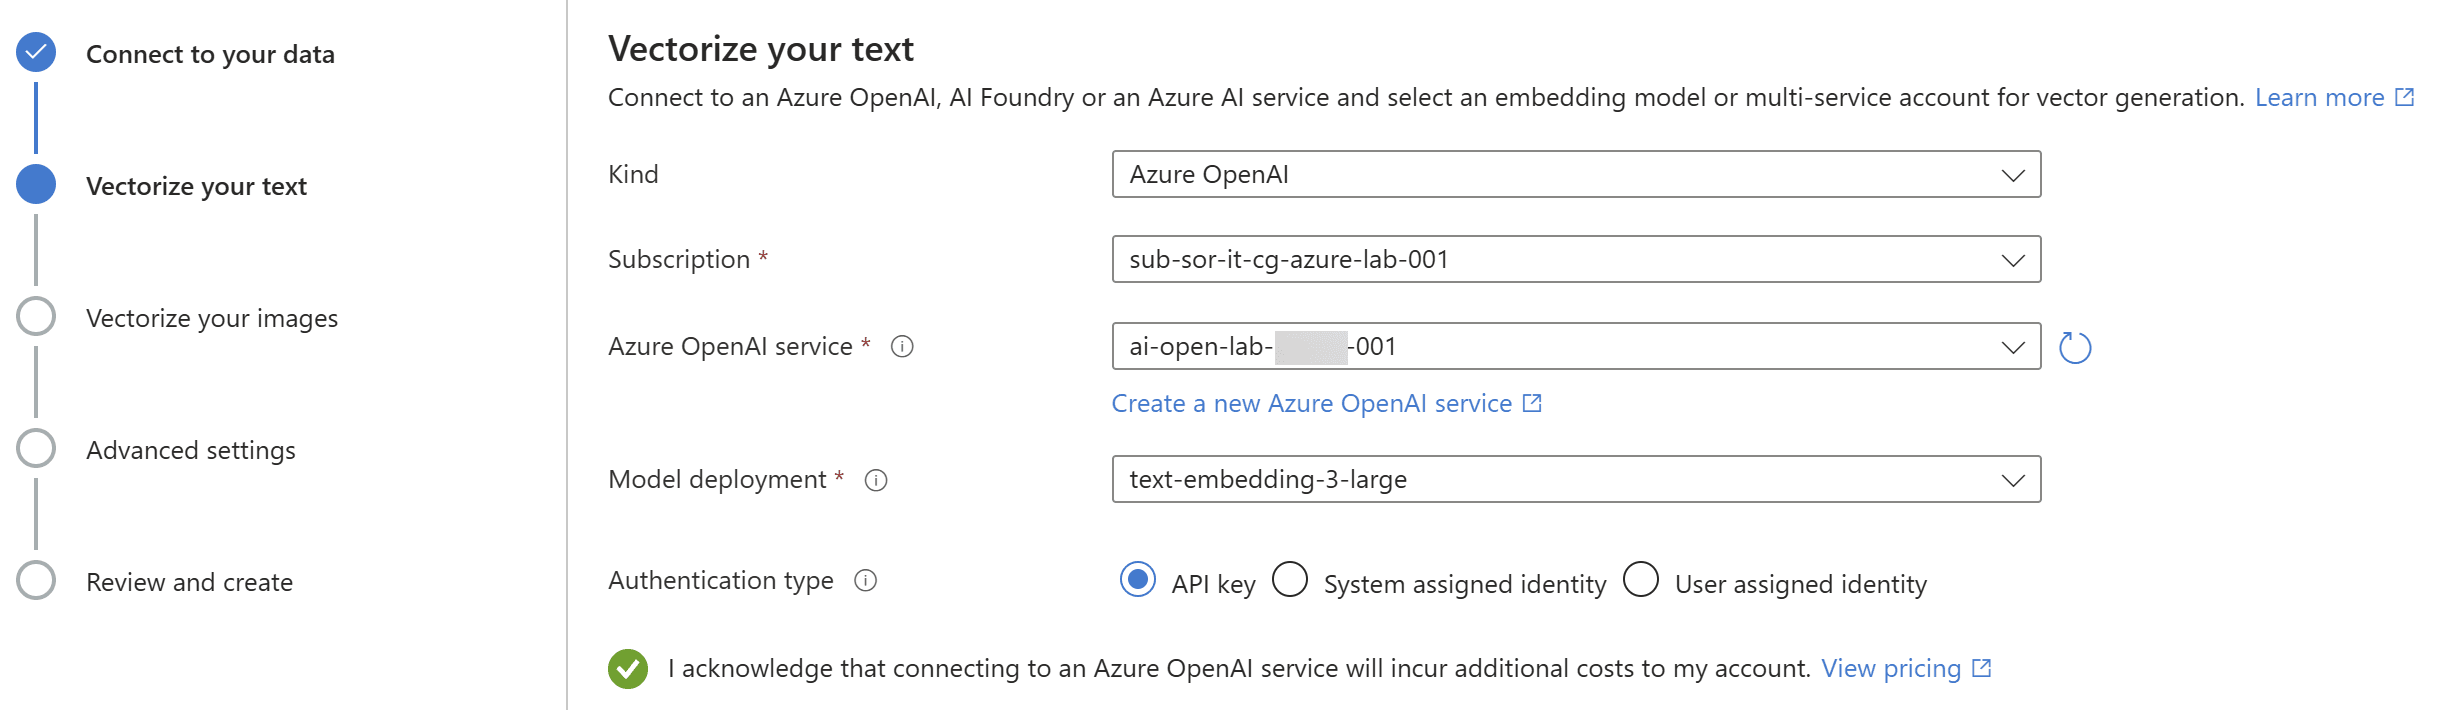Click Create a new Azure OpenAI service link
Viewport: 2446px width, 710px height.
pos(1312,403)
